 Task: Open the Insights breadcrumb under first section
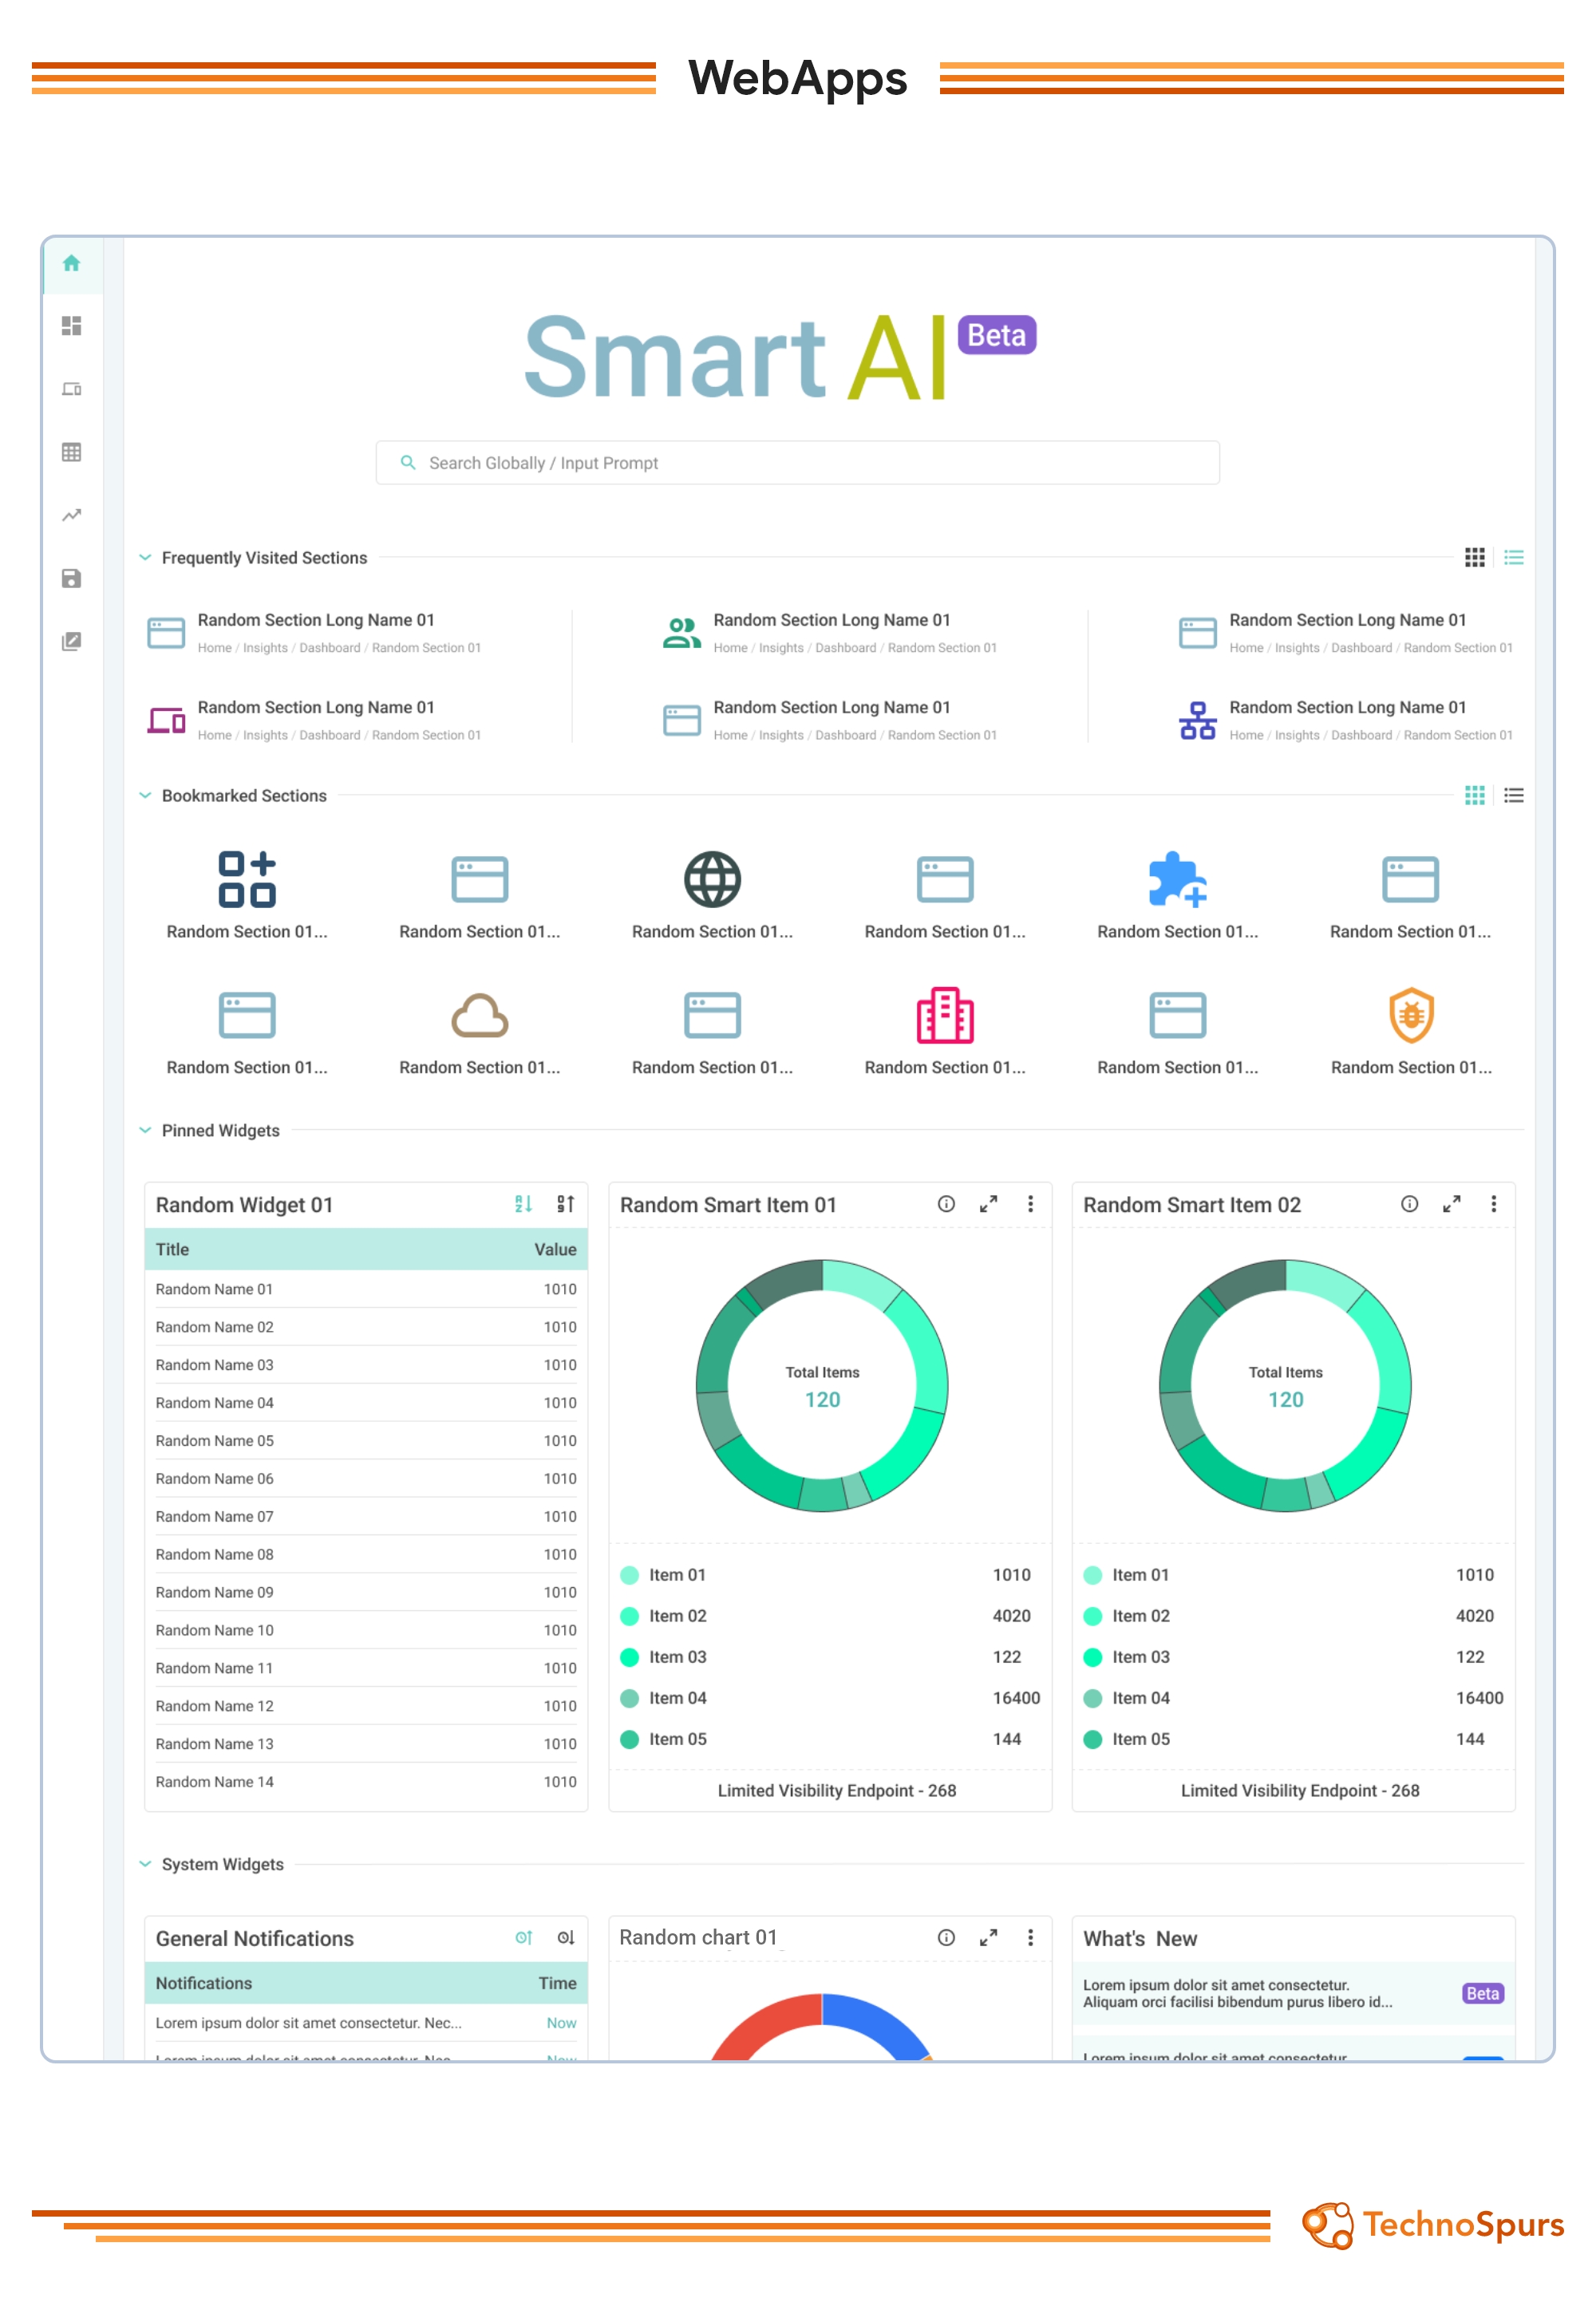(x=265, y=648)
